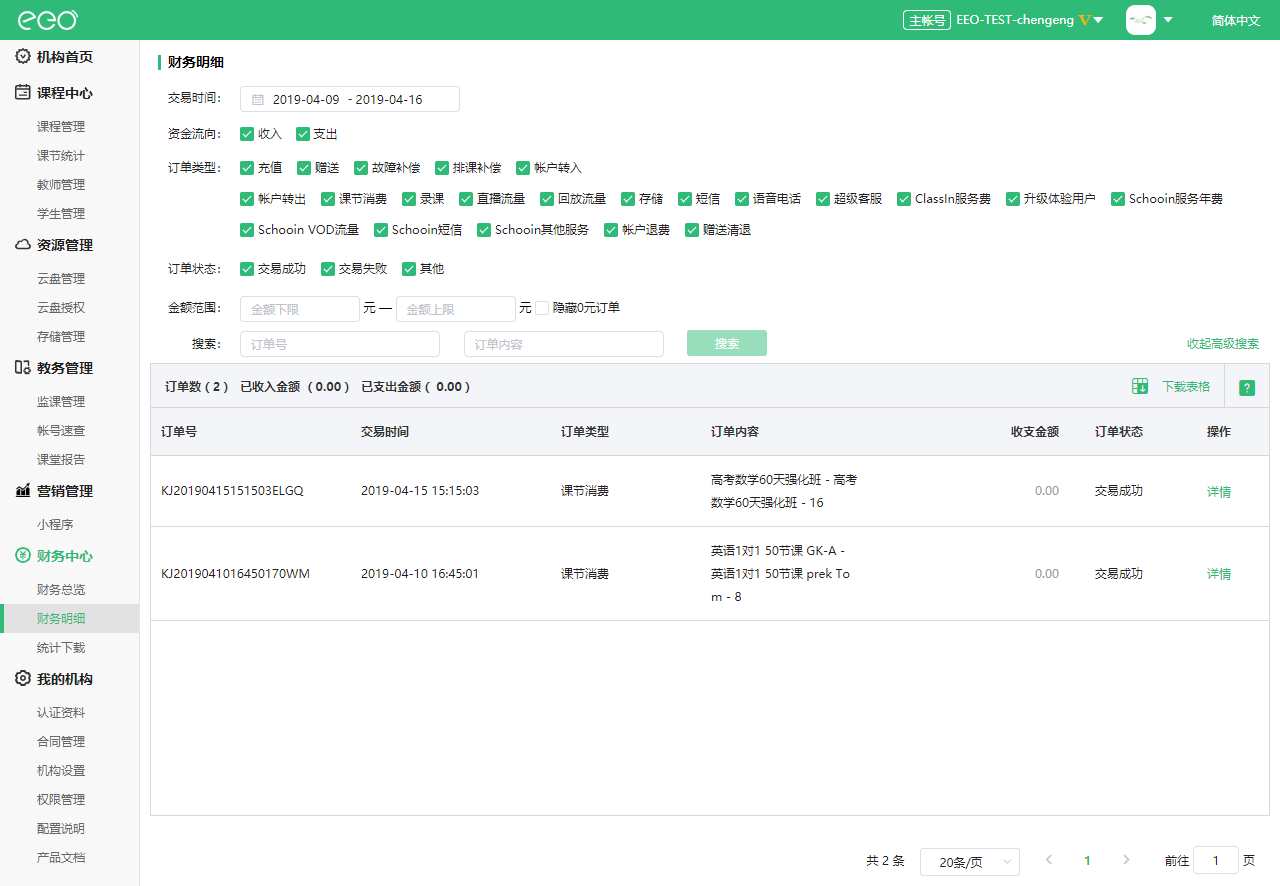Toggle the Schooin短信 checkbox
The width and height of the screenshot is (1280, 886).
[x=381, y=230]
